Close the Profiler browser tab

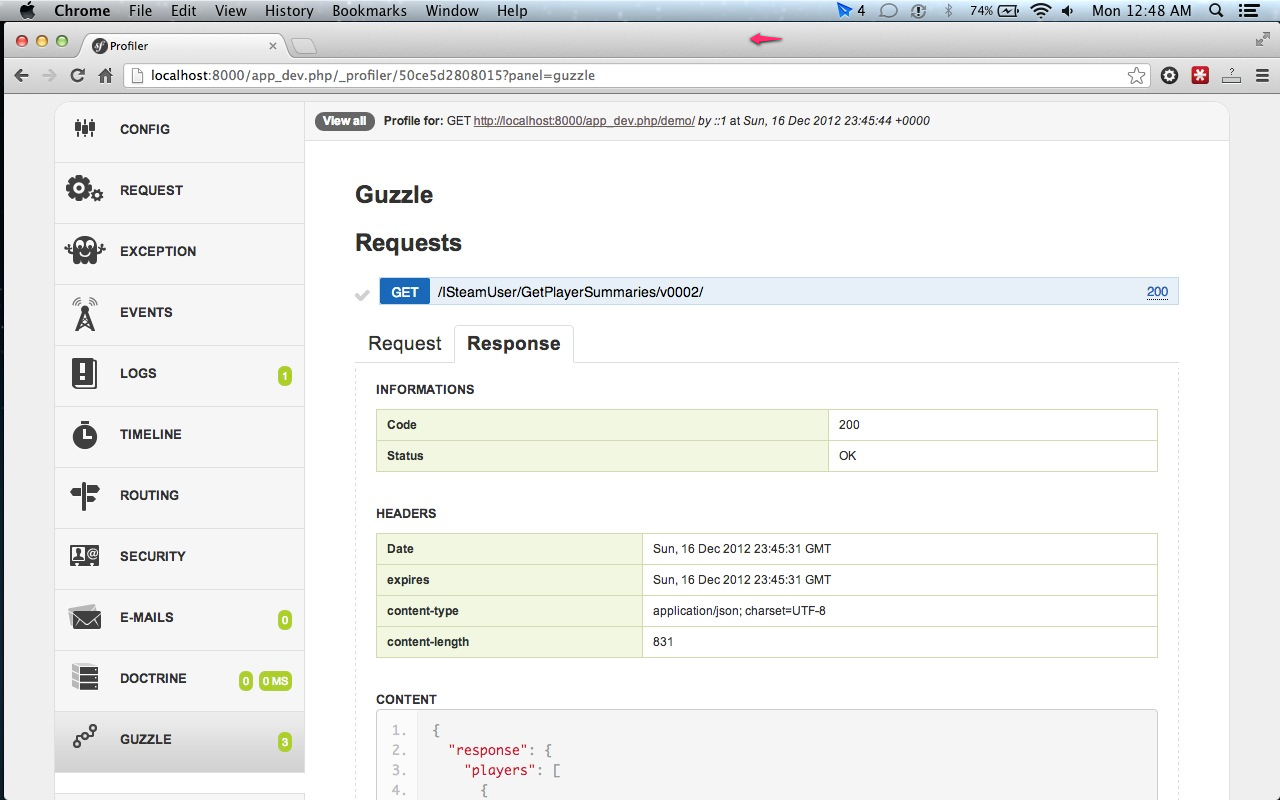coord(273,45)
